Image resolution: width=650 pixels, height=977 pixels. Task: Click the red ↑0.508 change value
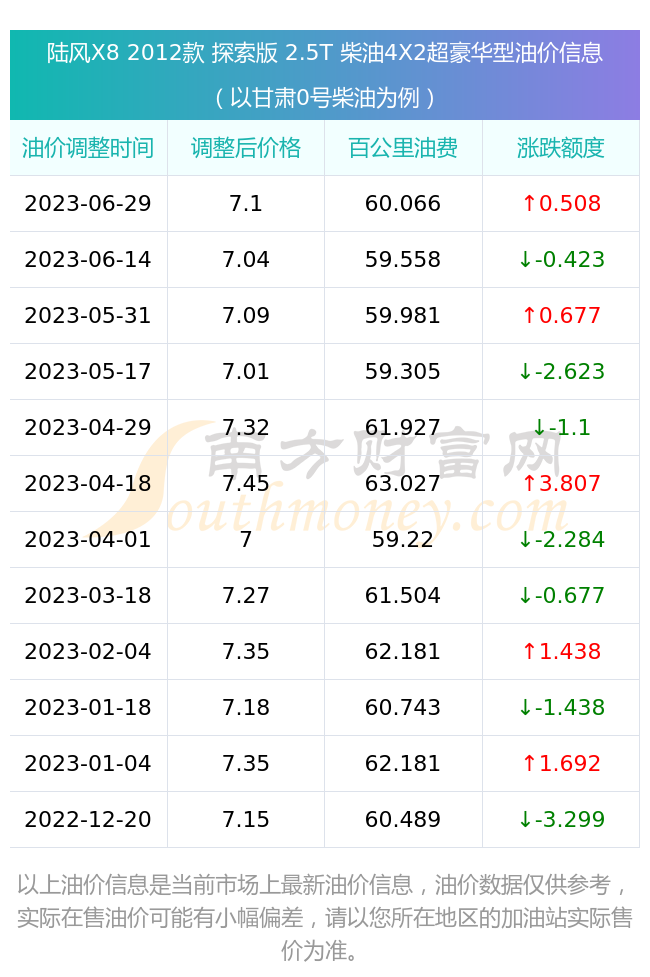(561, 203)
